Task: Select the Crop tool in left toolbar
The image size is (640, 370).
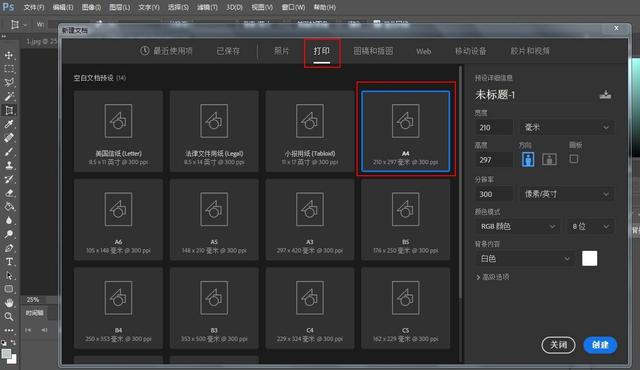Action: (x=9, y=110)
